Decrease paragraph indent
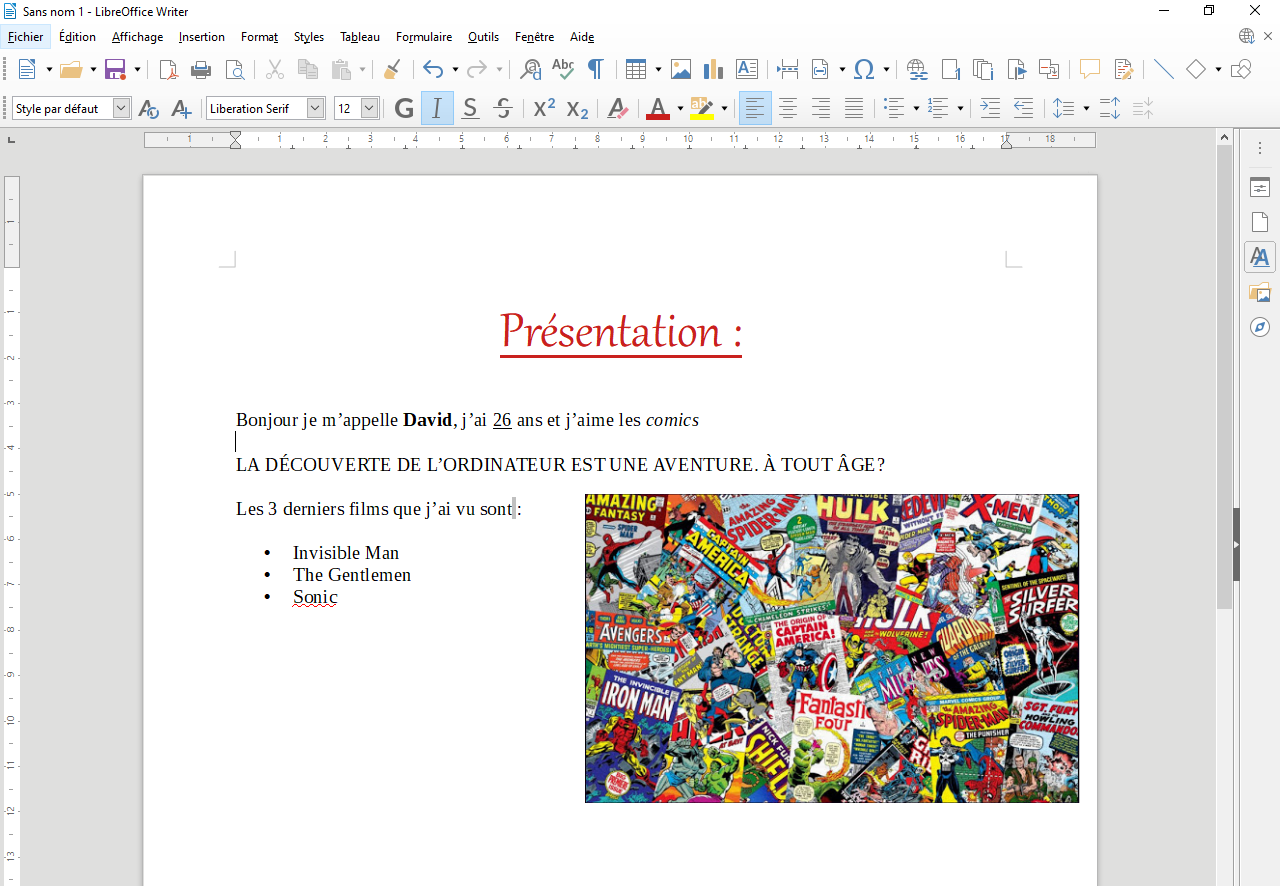The width and height of the screenshot is (1280, 886). click(1023, 108)
